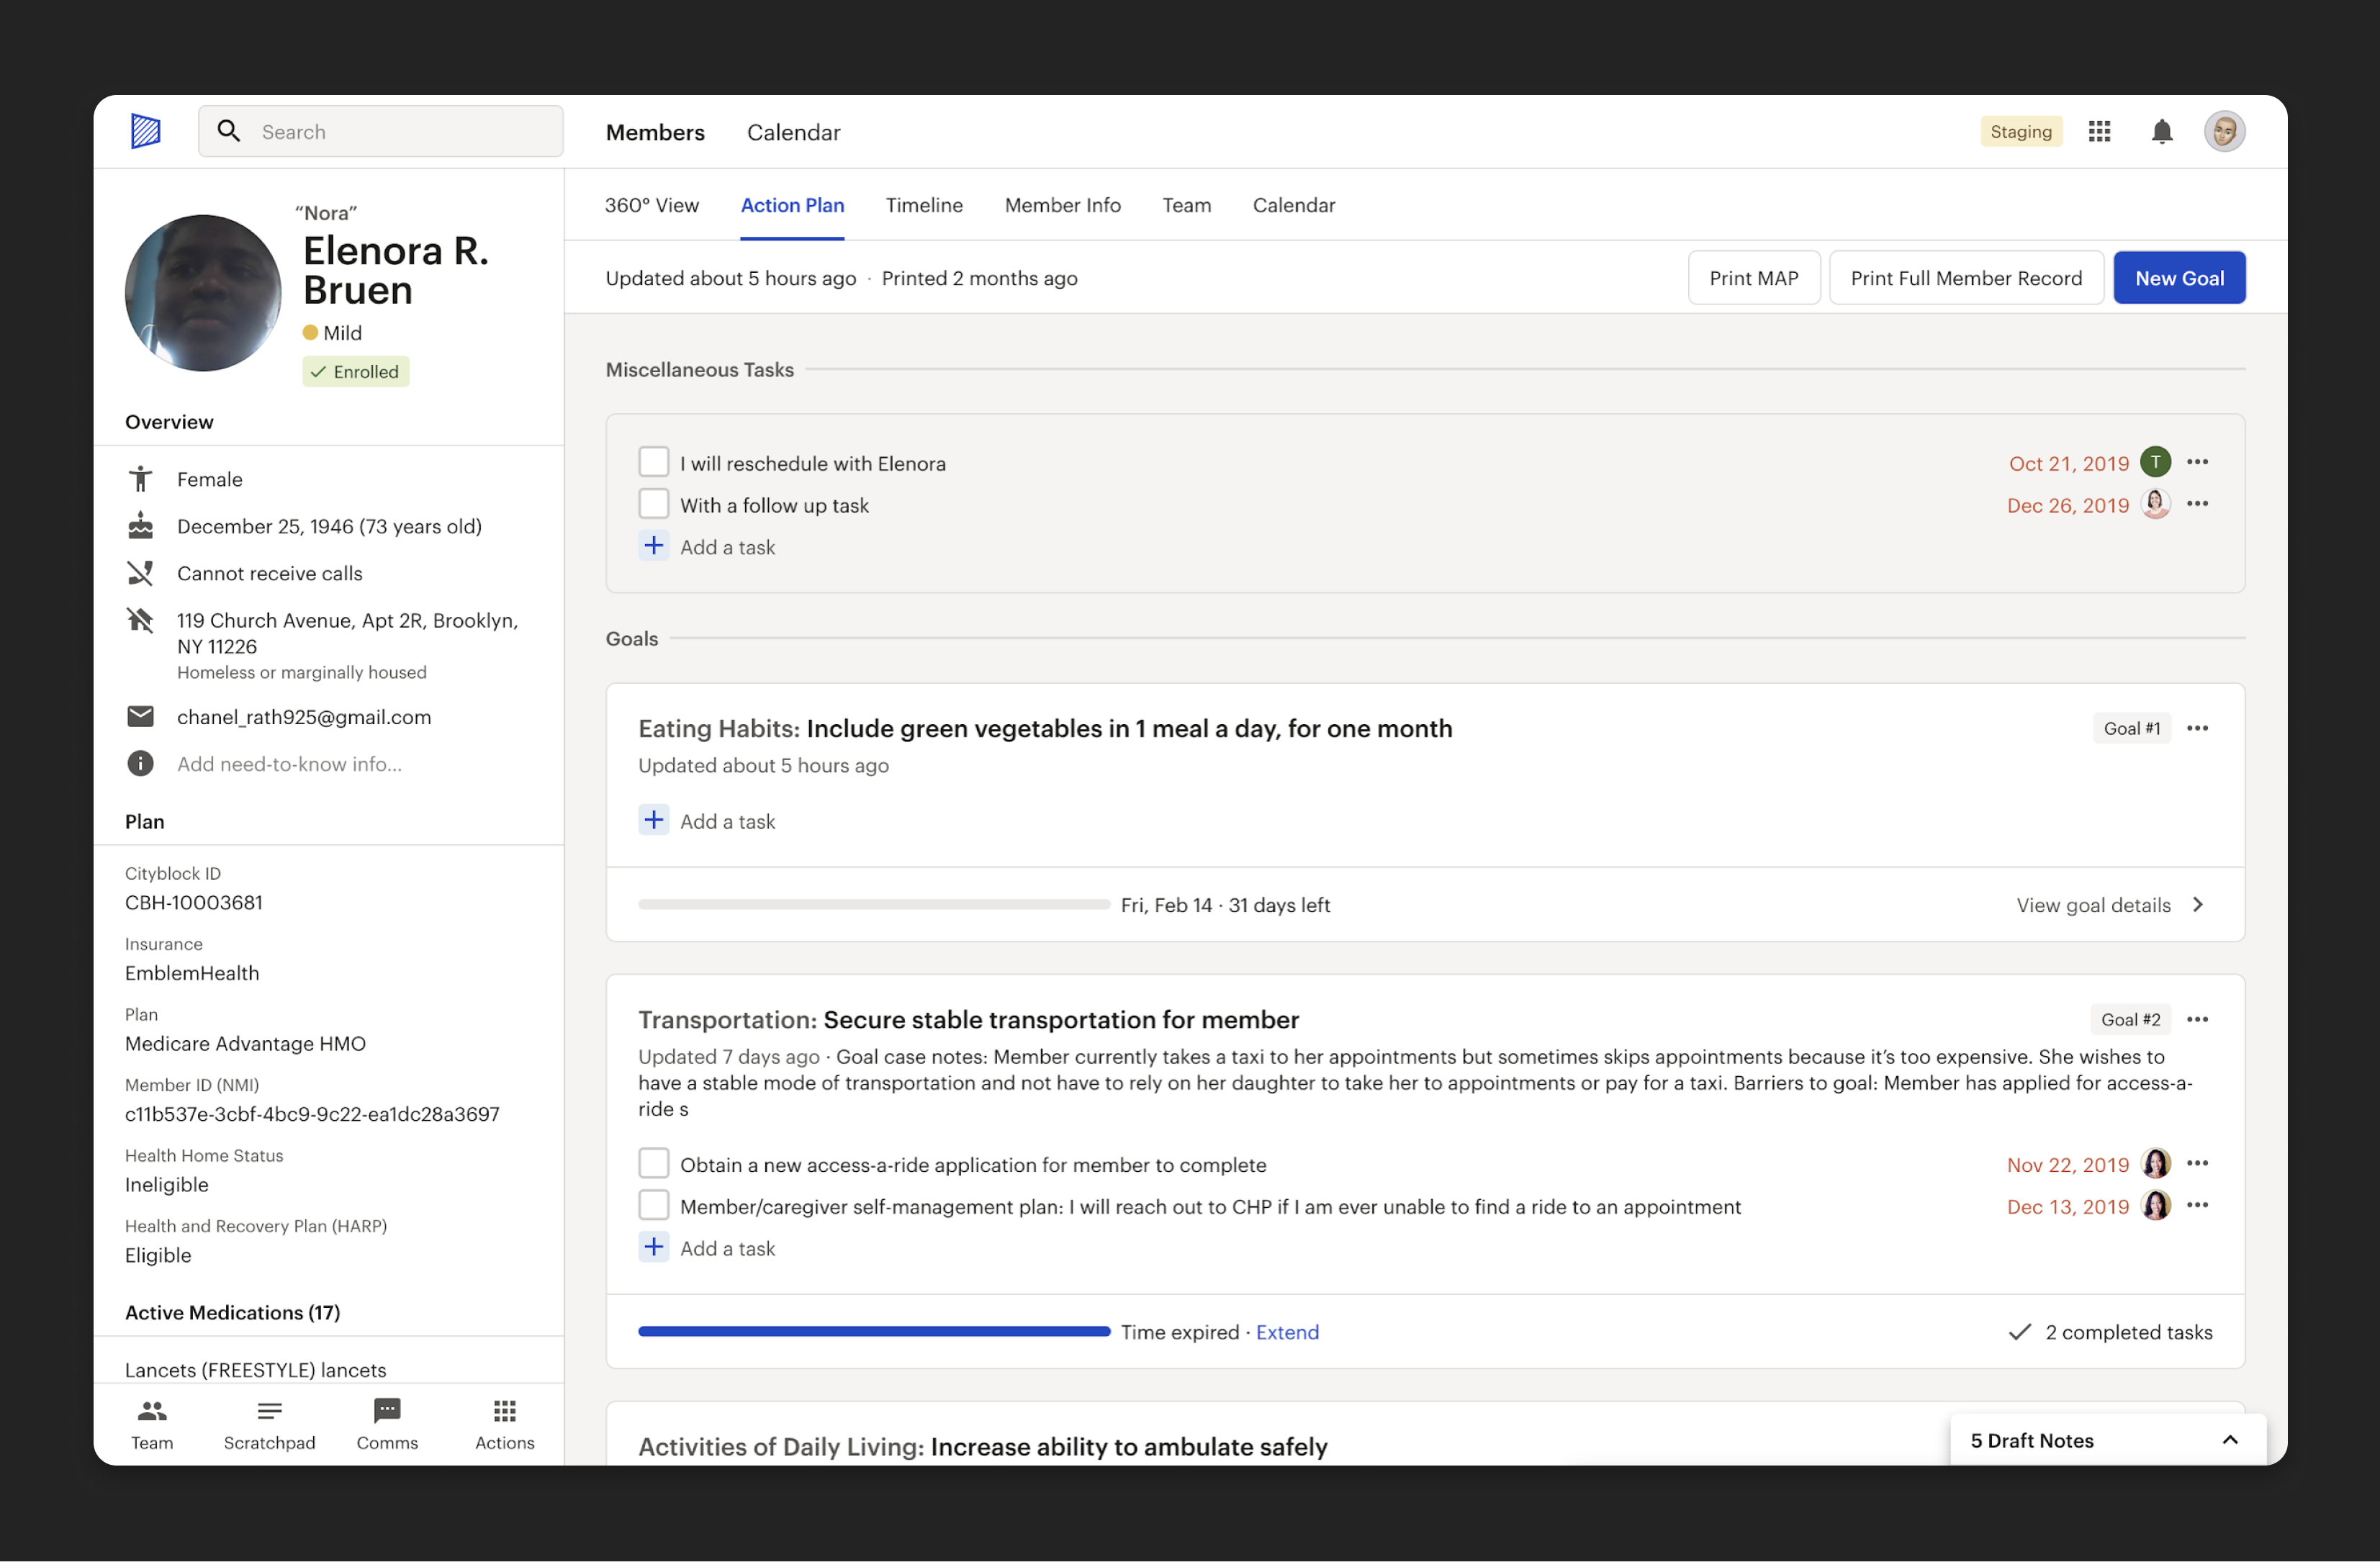The width and height of the screenshot is (2380, 1562).
Task: Open the Team tab in member view
Action: pos(1186,205)
